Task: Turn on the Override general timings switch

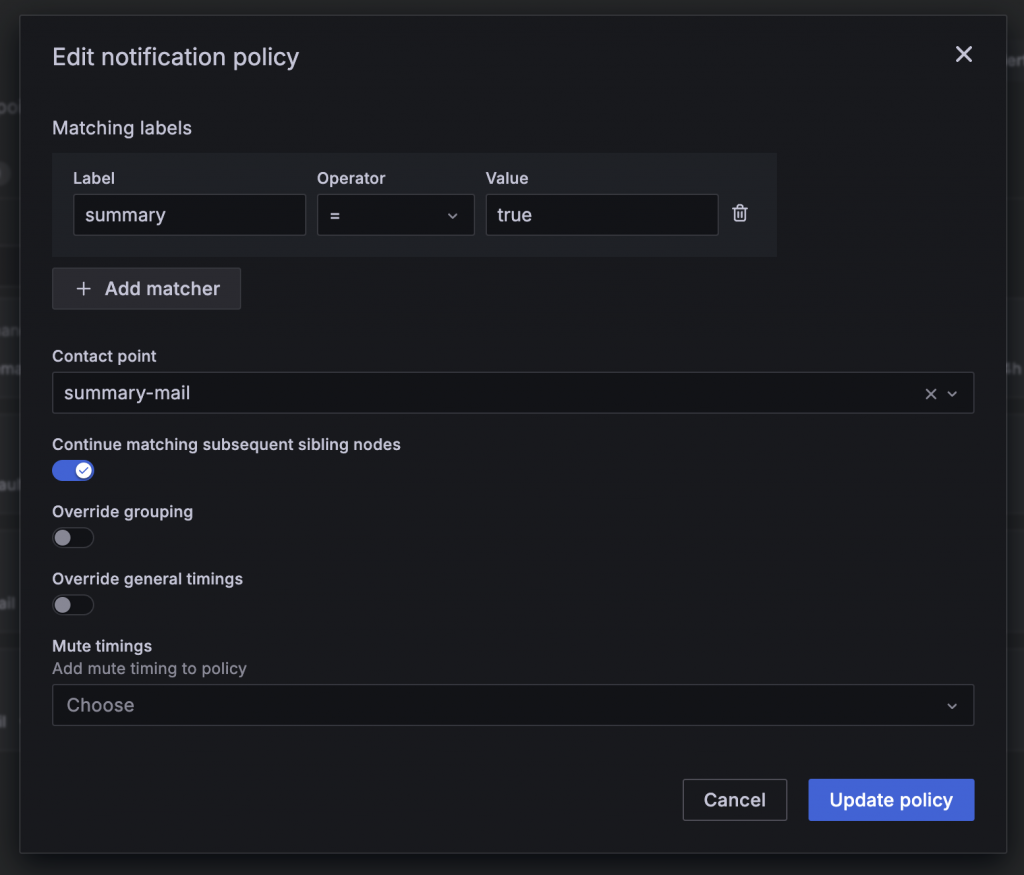Action: coord(73,605)
